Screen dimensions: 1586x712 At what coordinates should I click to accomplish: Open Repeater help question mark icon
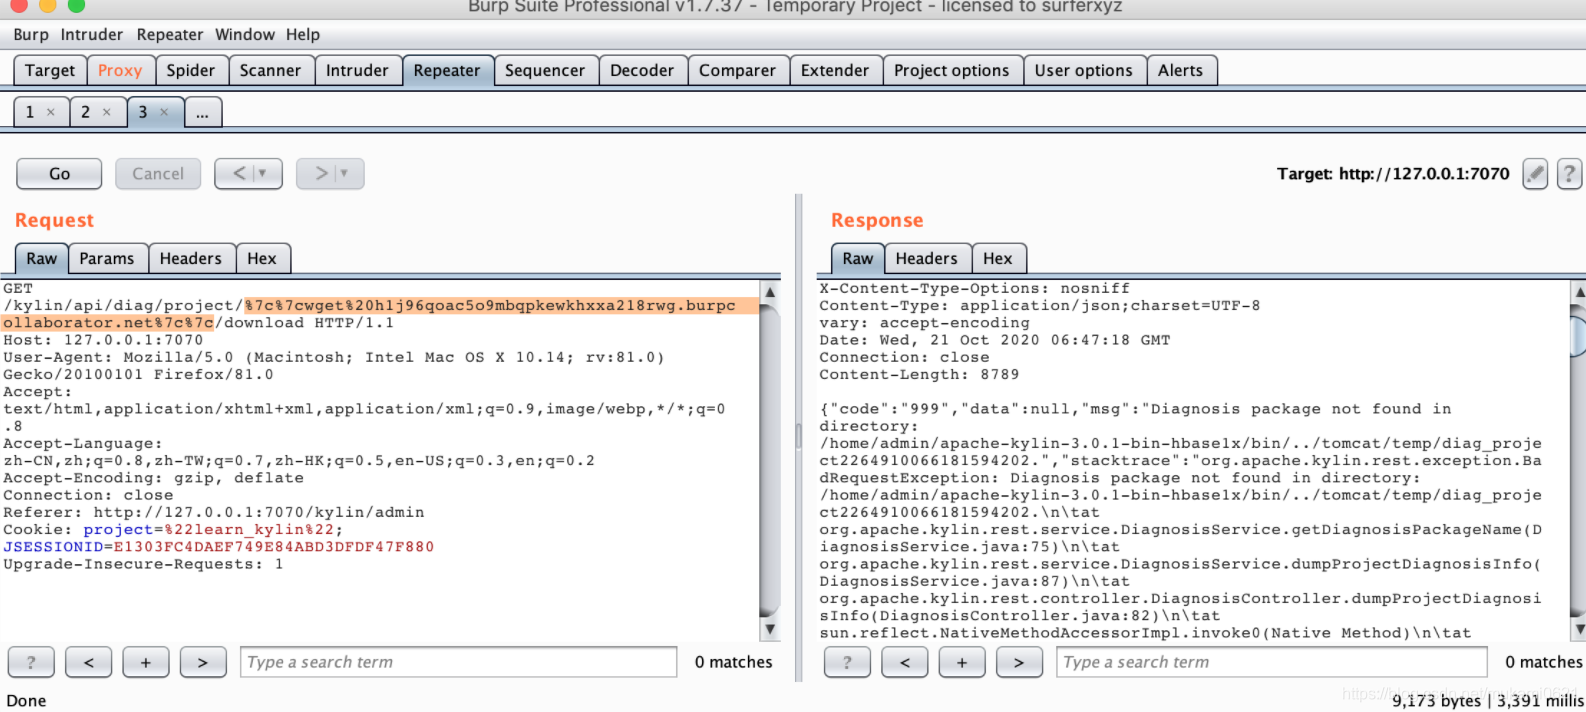pyautogui.click(x=1570, y=174)
